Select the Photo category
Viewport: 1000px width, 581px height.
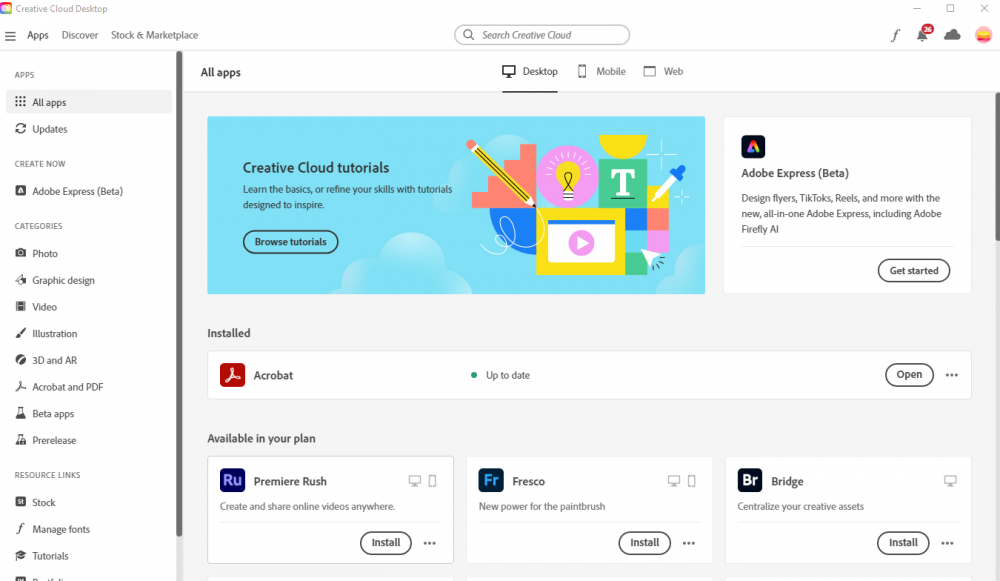click(89, 253)
